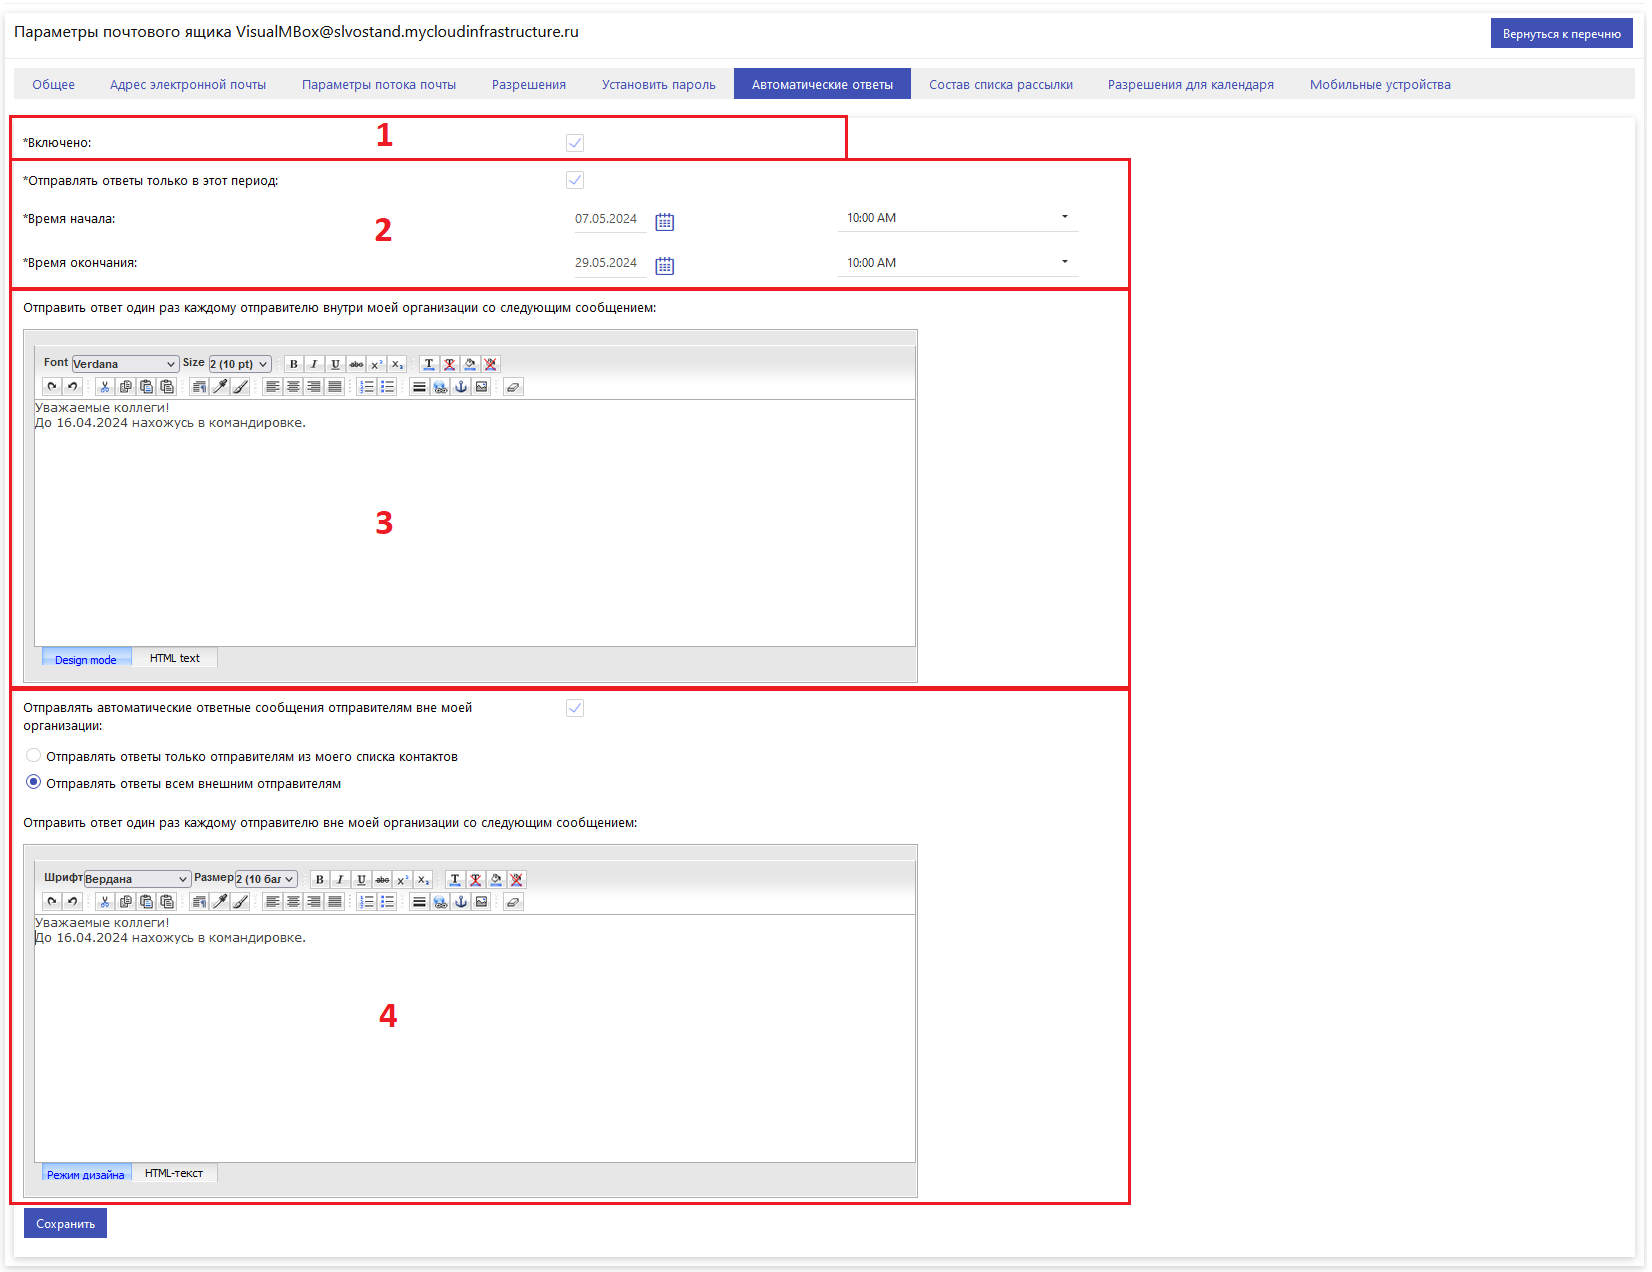Open the start time 10:00 AM dropdown
This screenshot has height=1272, width=1652.
(x=957, y=218)
